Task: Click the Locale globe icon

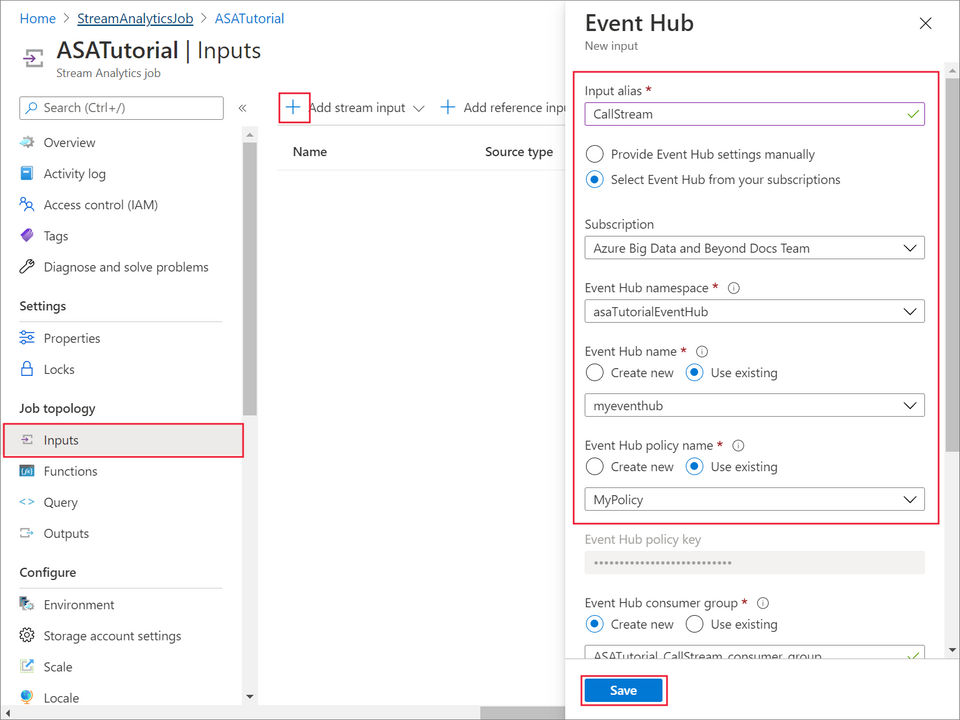Action: 27,697
